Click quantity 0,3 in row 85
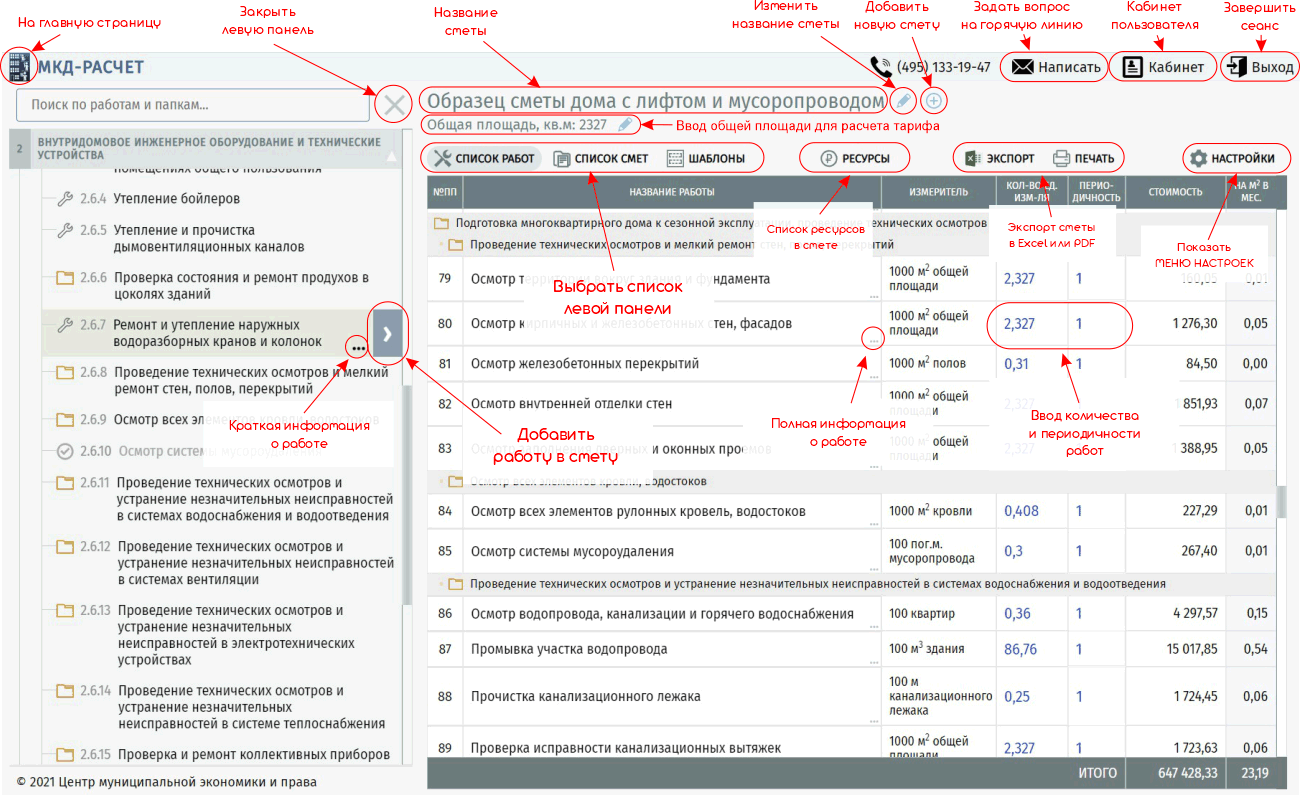This screenshot has height=795, width=1300. tap(1013, 551)
